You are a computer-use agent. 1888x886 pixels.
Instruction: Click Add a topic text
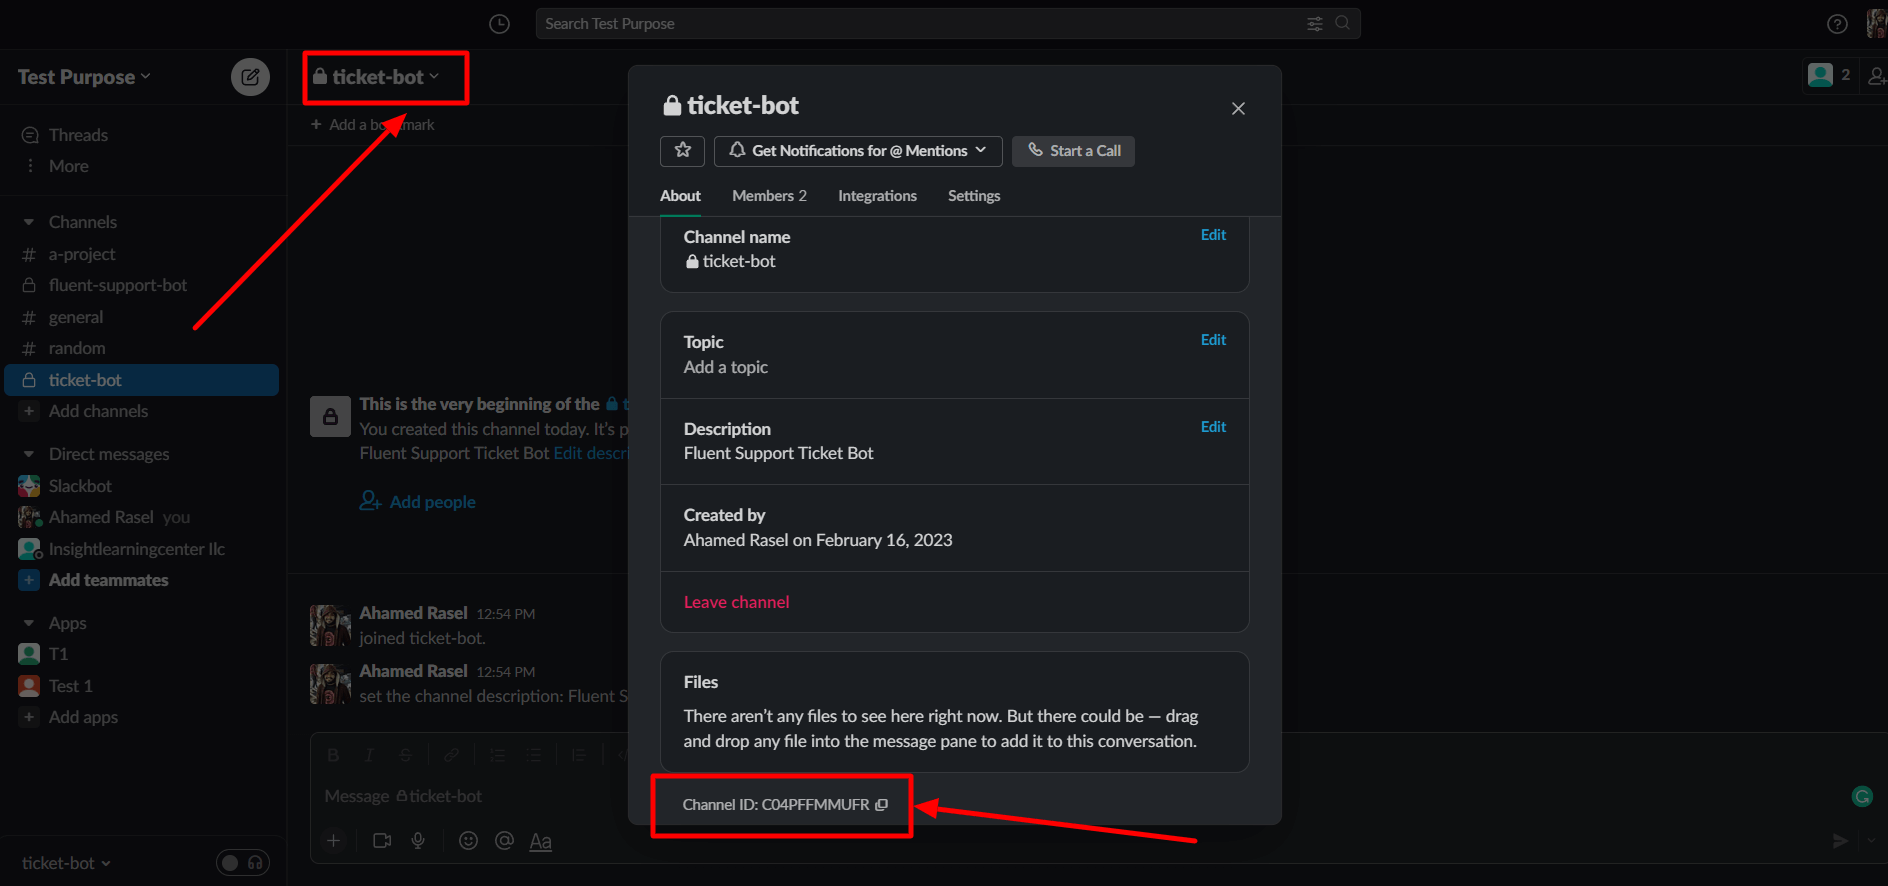point(726,367)
